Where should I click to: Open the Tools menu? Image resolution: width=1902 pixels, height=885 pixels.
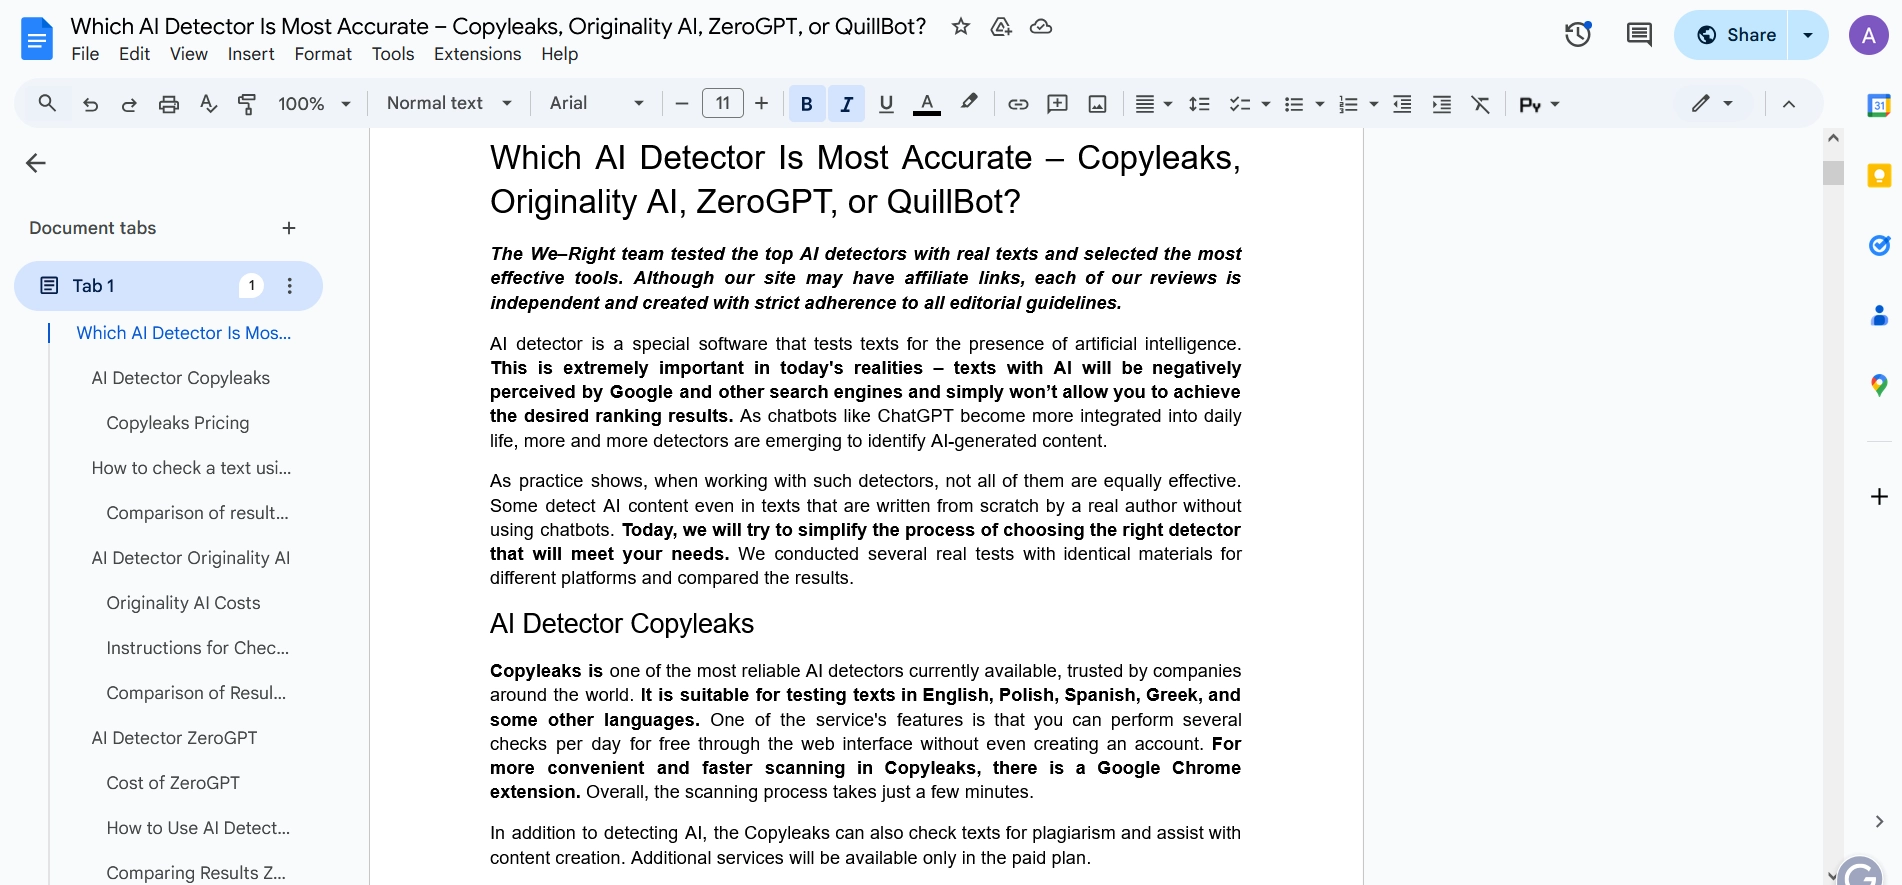[393, 54]
